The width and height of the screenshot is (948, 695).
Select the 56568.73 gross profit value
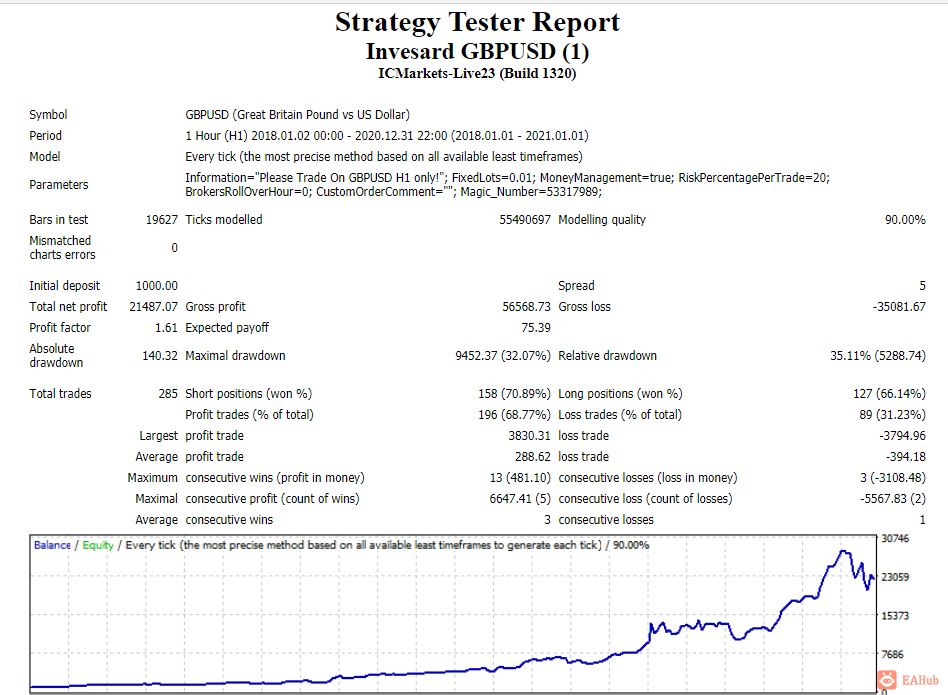click(x=527, y=306)
